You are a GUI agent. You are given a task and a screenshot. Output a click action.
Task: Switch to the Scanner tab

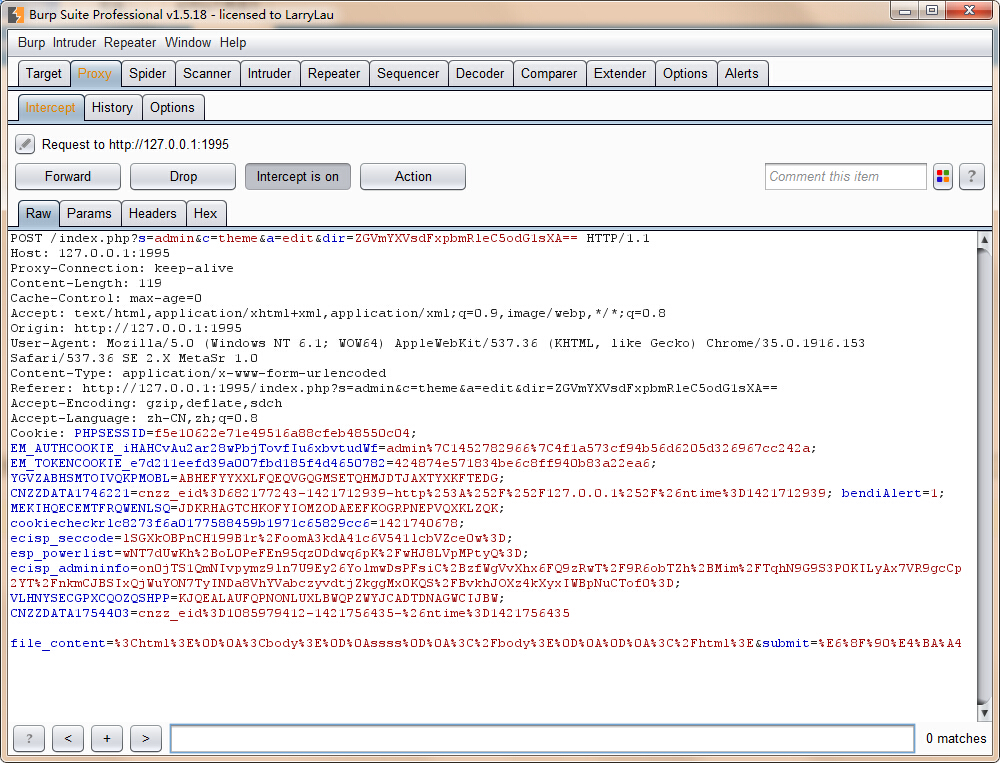tap(207, 73)
